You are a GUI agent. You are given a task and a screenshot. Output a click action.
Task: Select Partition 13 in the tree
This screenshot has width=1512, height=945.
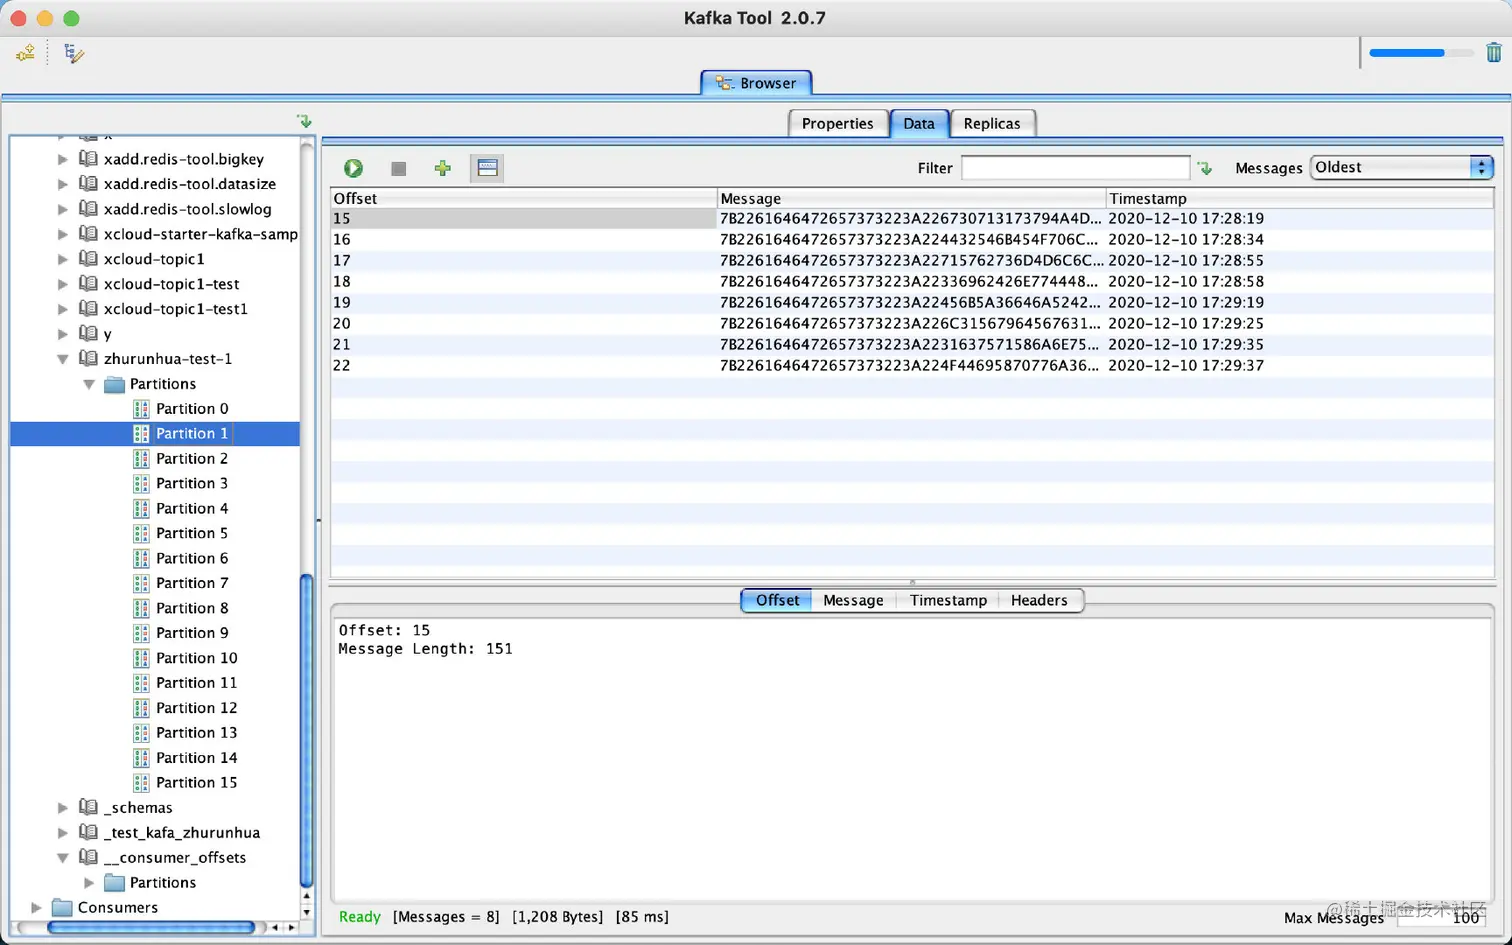coord(196,733)
